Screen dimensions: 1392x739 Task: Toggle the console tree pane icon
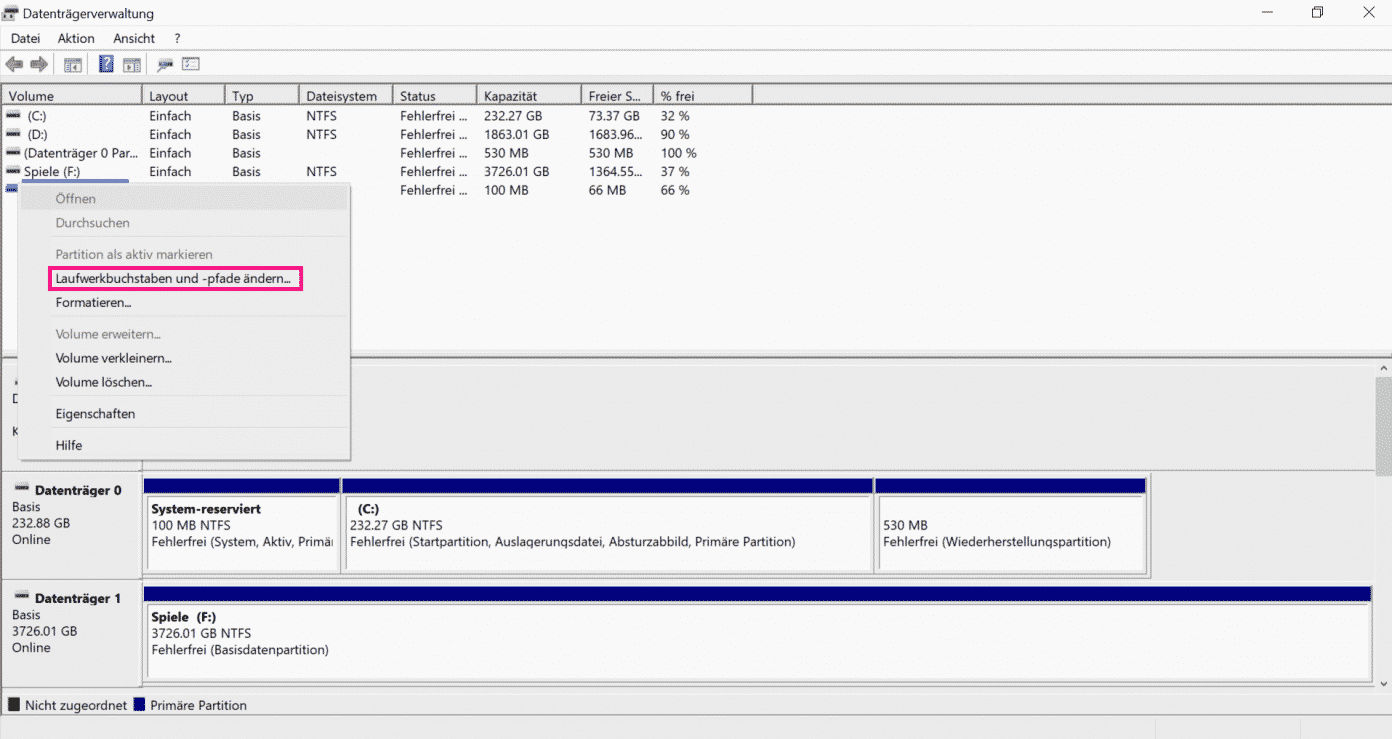pyautogui.click(x=73, y=64)
